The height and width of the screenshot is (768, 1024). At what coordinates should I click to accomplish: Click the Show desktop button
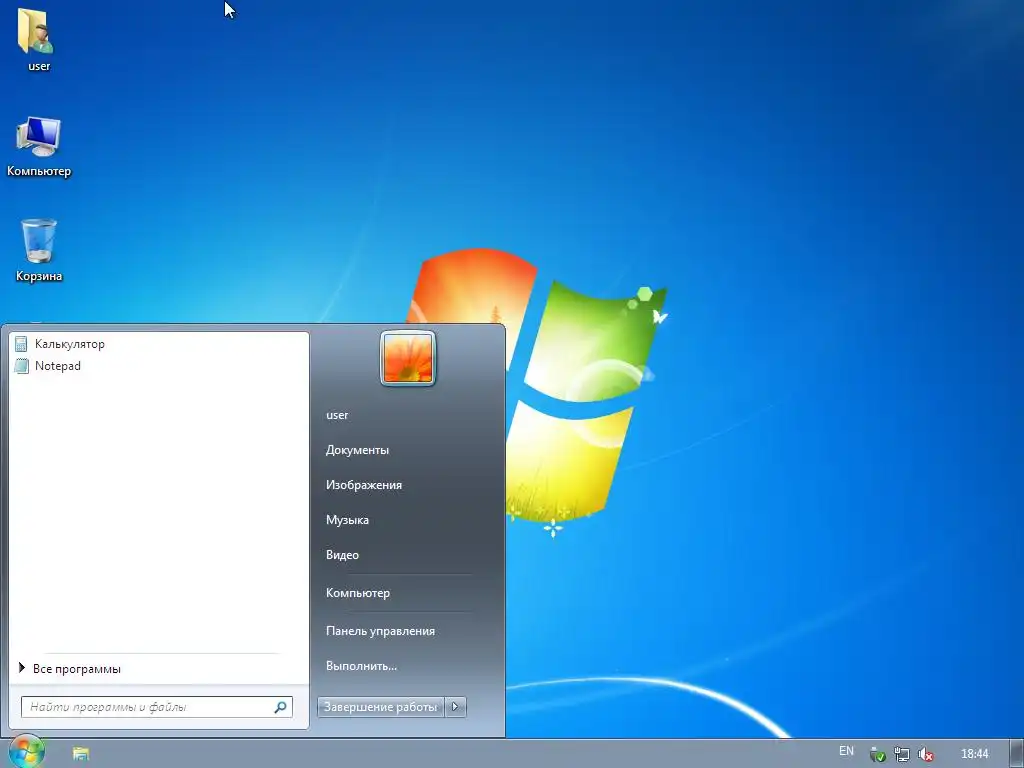pyautogui.click(x=1017, y=754)
